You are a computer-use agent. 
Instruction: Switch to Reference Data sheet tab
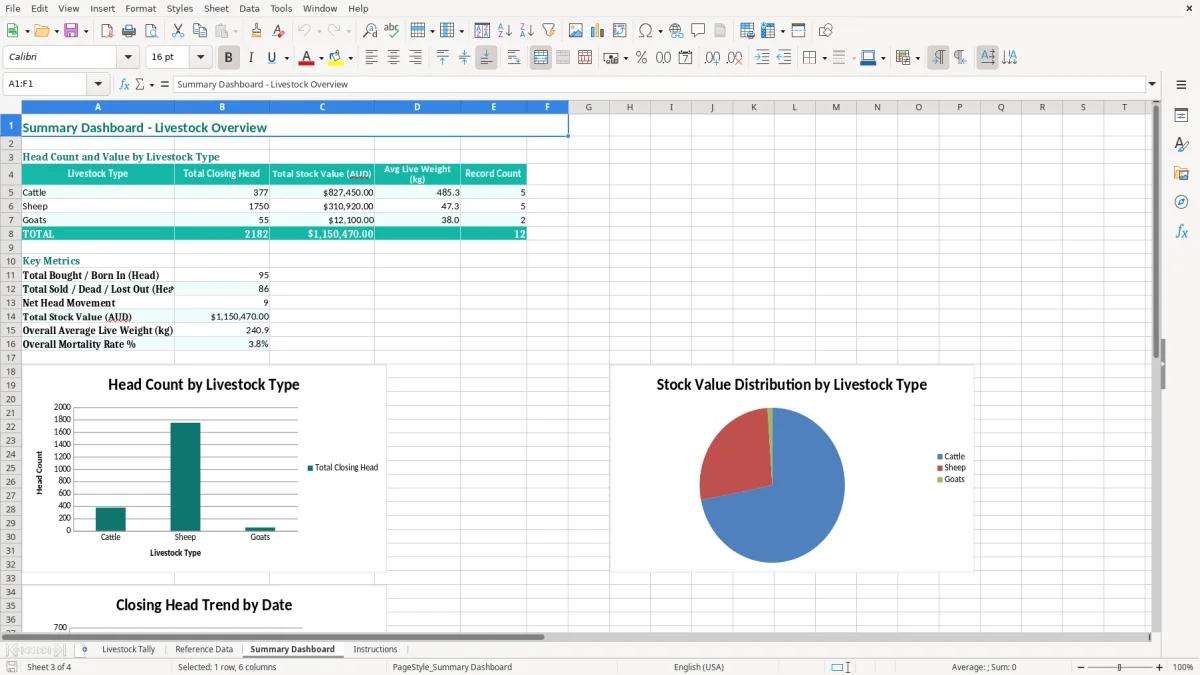click(x=204, y=649)
